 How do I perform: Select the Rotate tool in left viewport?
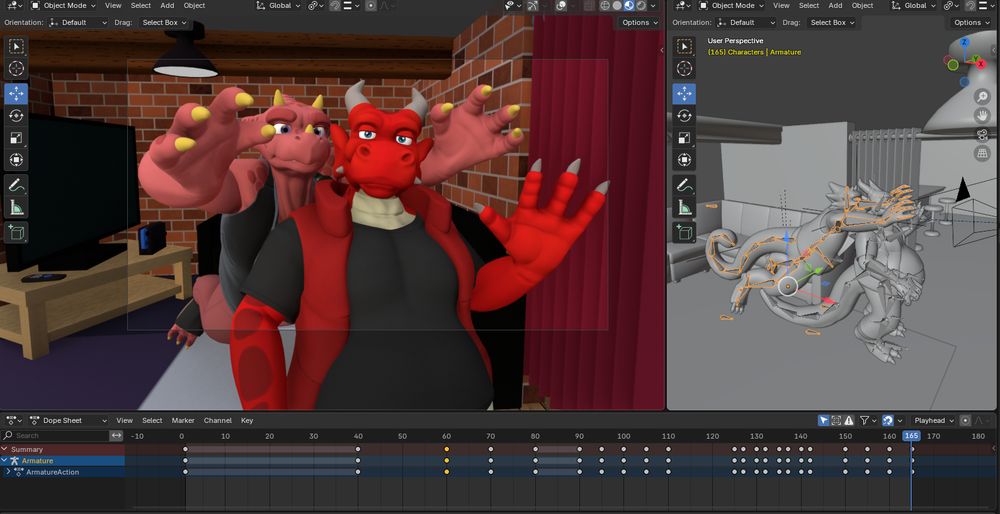click(16, 115)
